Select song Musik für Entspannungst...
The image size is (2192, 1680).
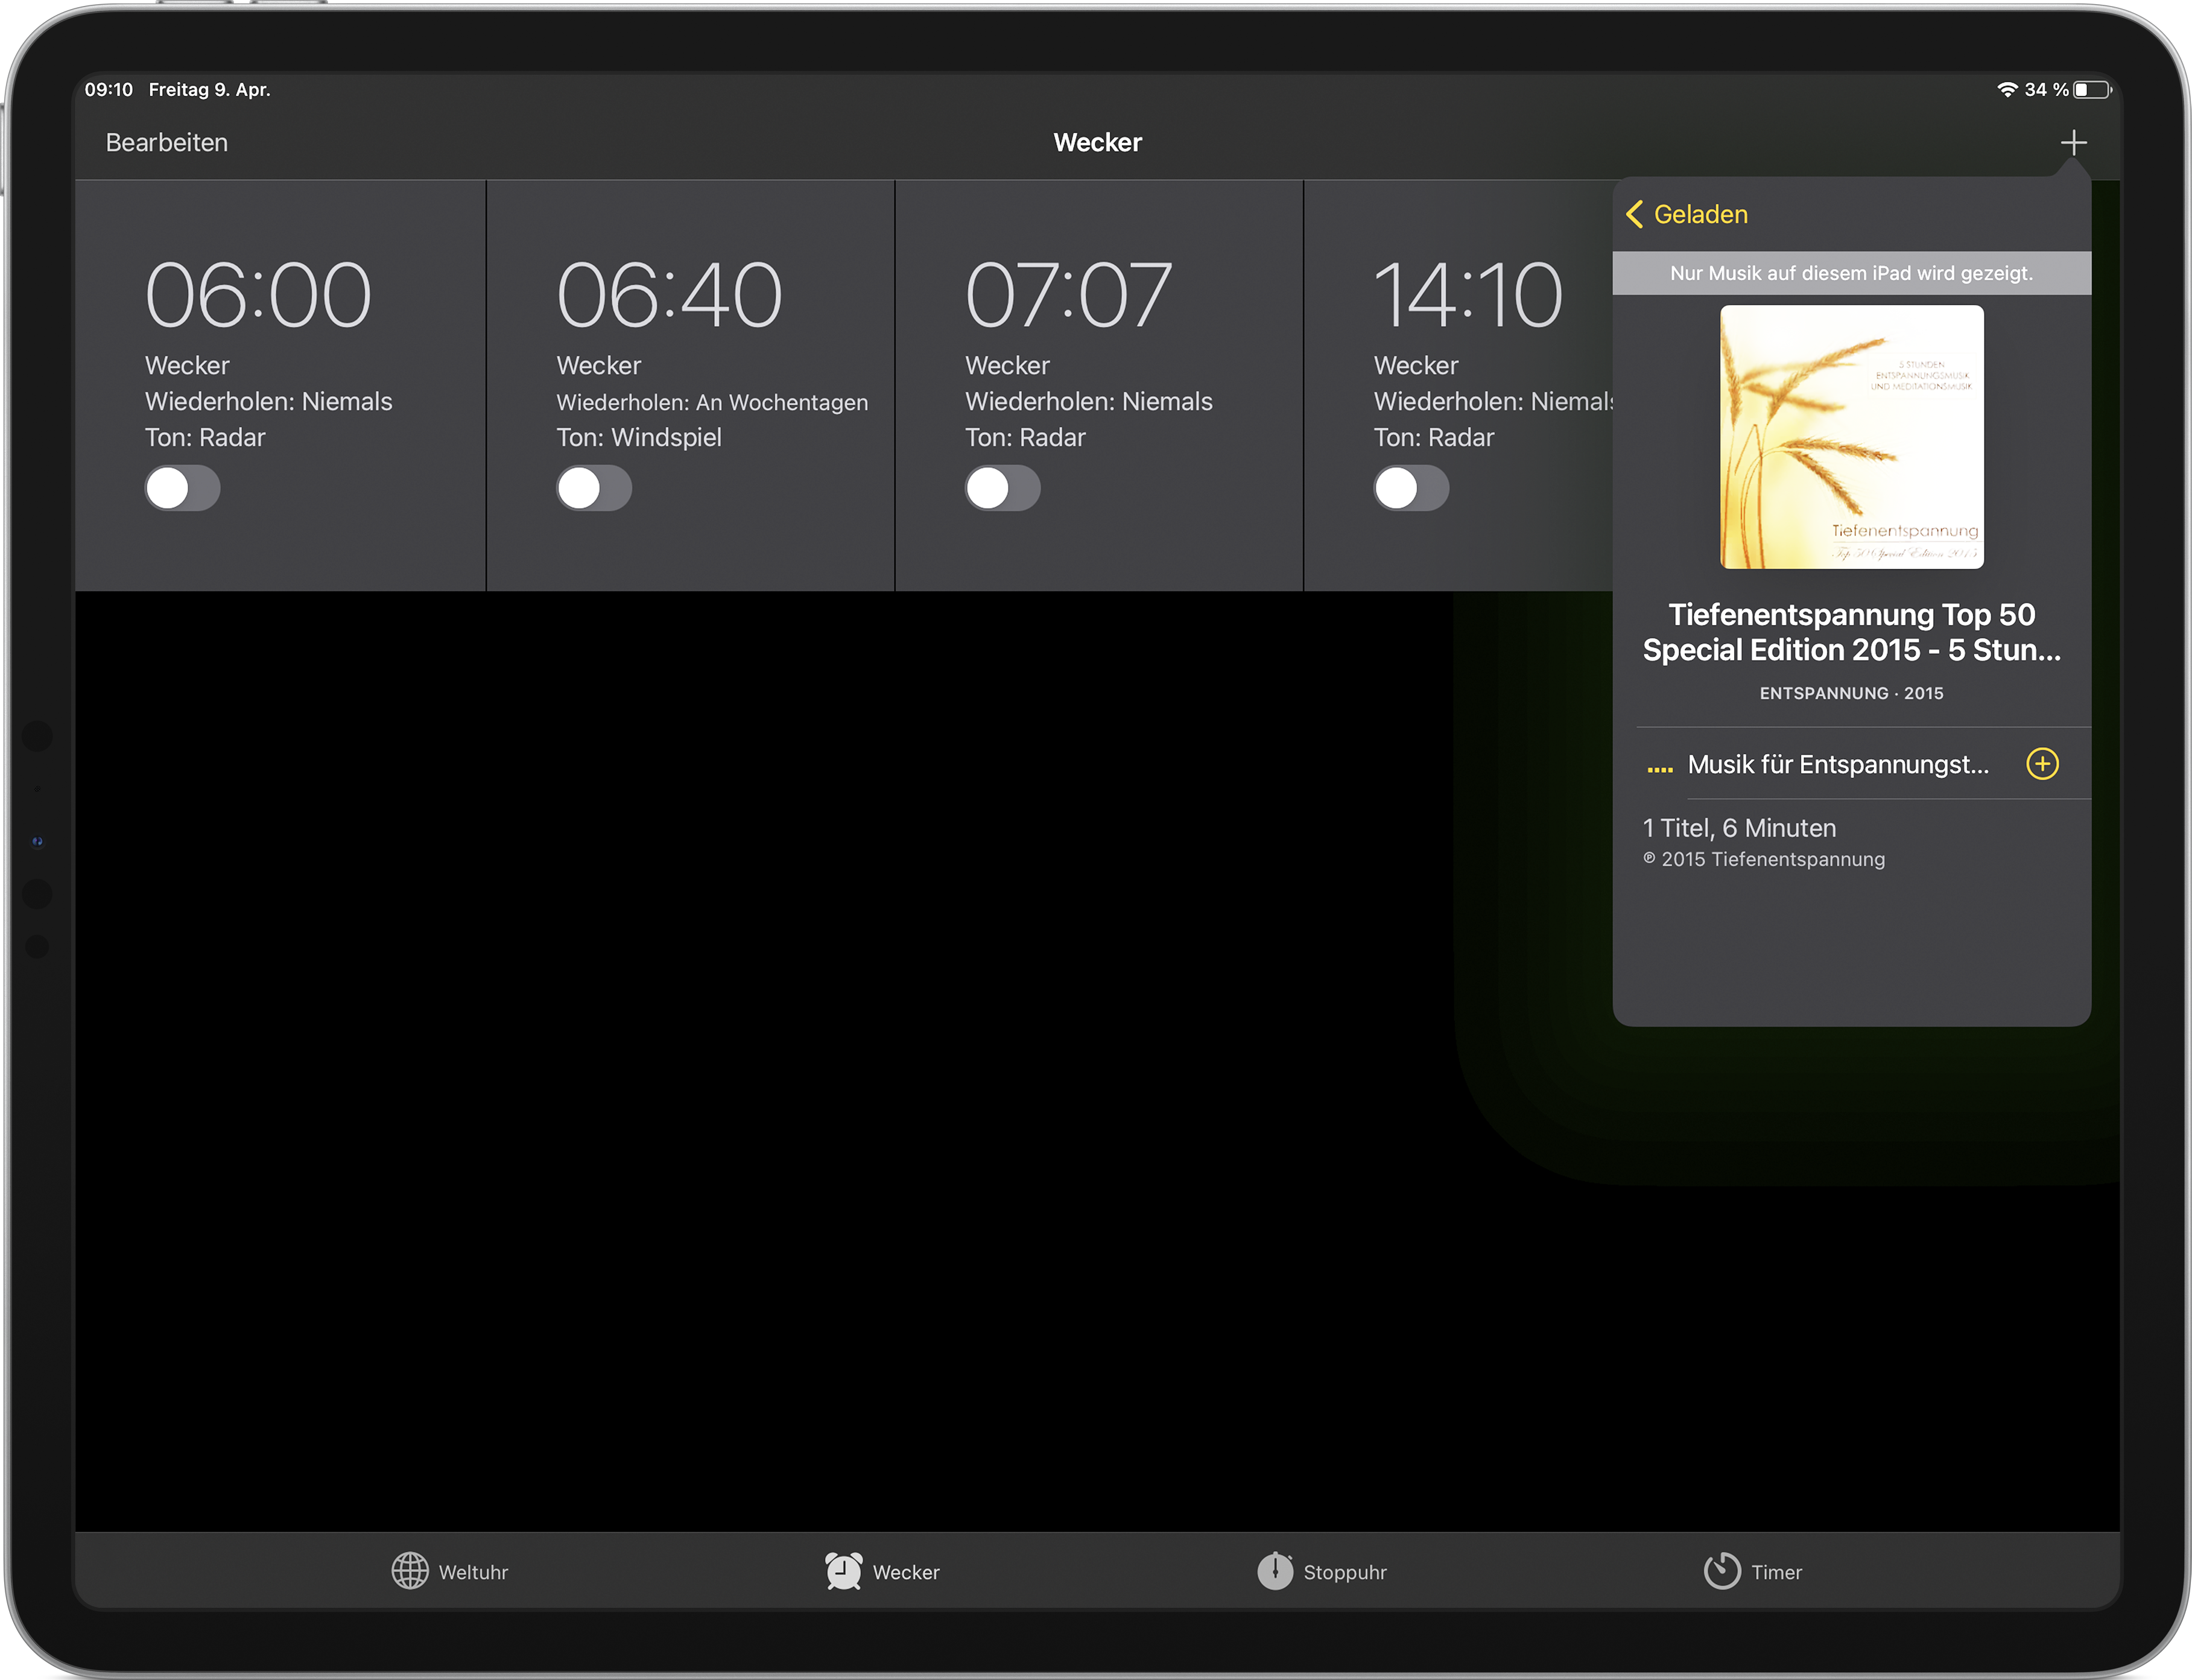[1837, 764]
